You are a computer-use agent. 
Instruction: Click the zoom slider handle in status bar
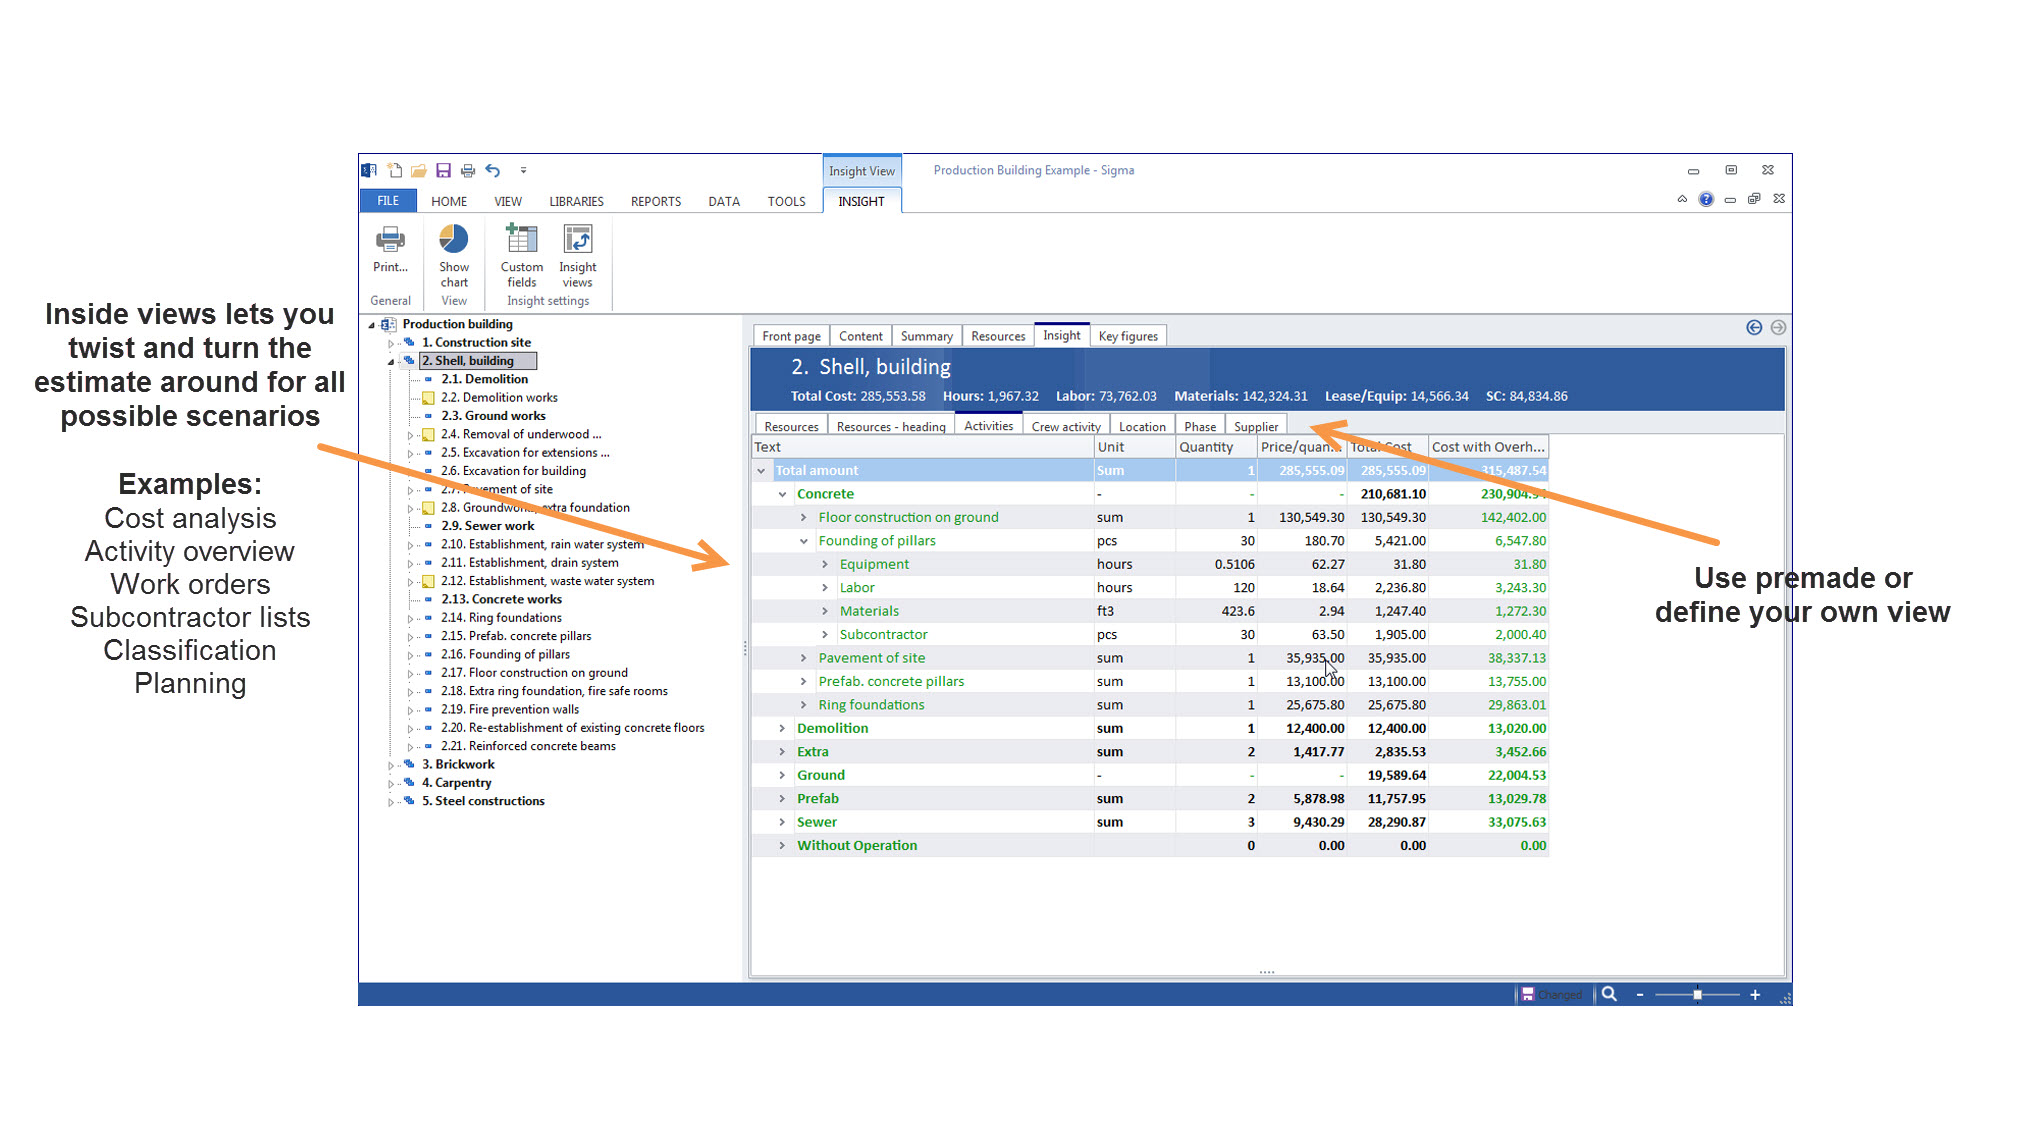tap(1697, 995)
